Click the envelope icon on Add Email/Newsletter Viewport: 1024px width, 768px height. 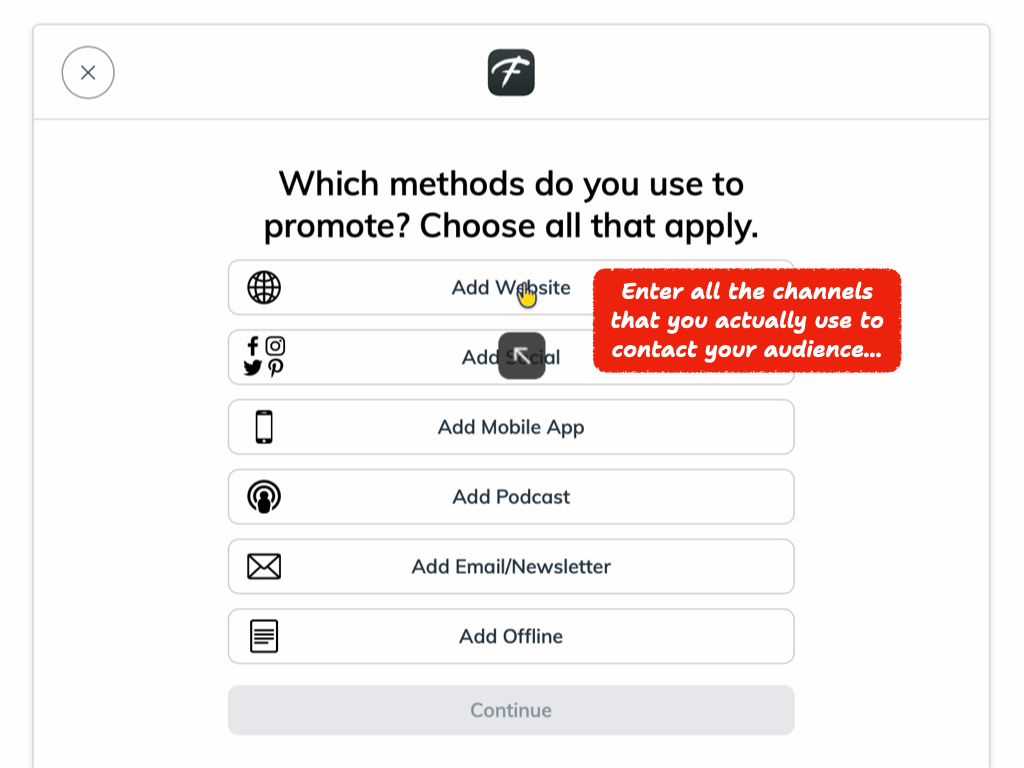click(263, 566)
